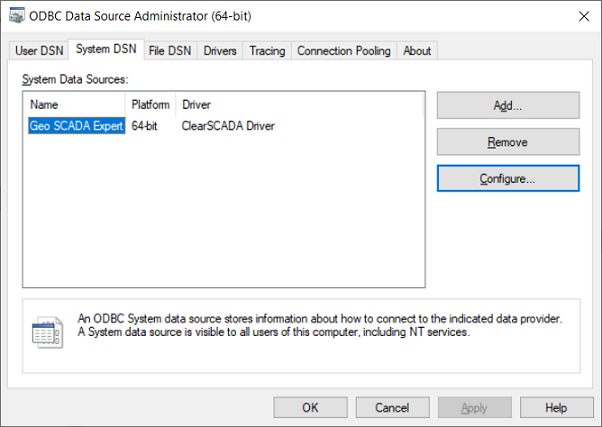Screen dimensions: 602x427
Task: Open the Tracing tab
Action: pos(267,51)
